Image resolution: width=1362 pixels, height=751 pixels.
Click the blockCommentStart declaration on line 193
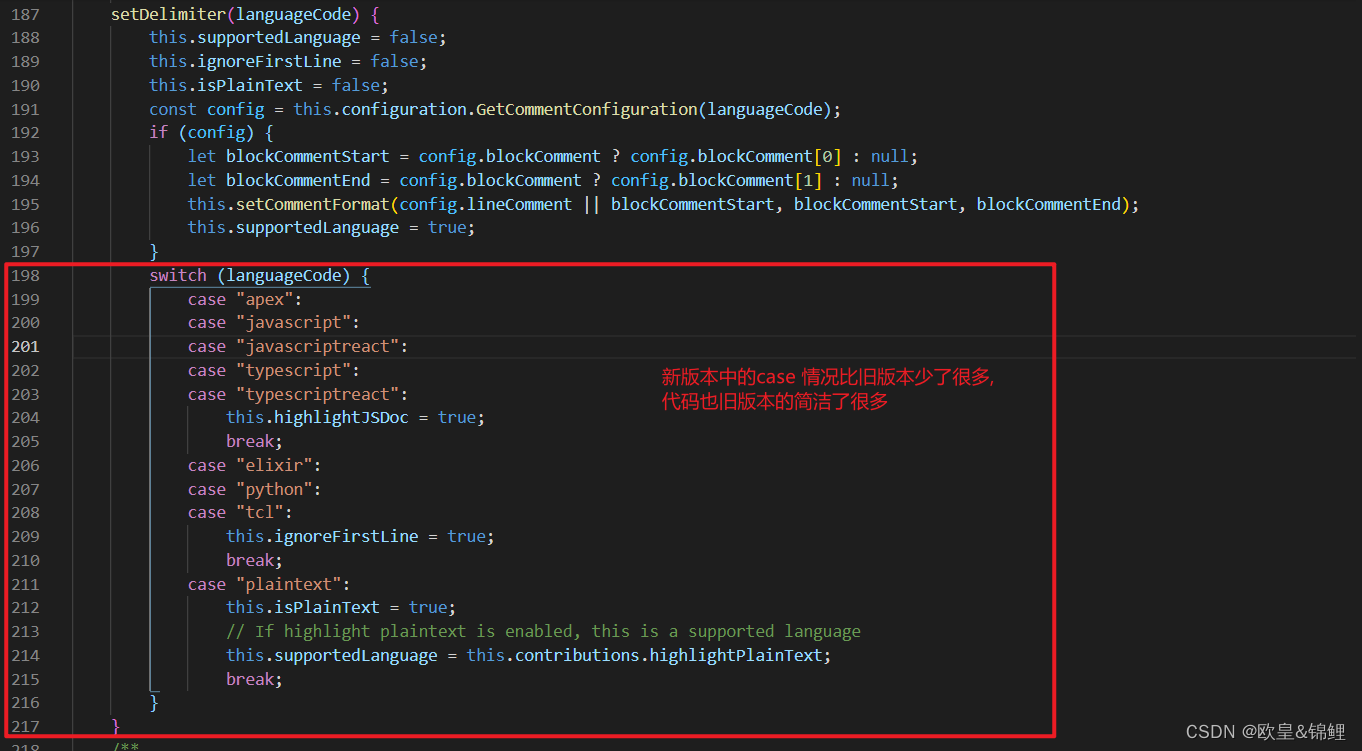pyautogui.click(x=307, y=157)
